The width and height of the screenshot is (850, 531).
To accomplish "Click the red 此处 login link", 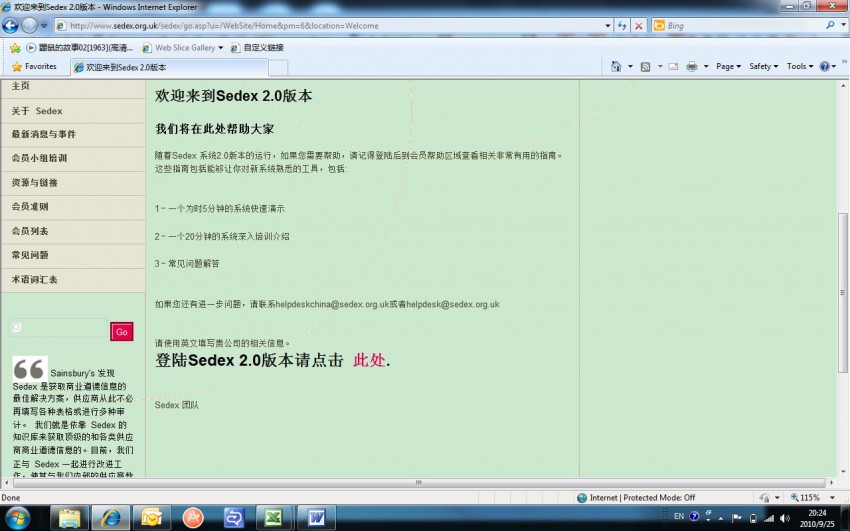I will pos(369,360).
